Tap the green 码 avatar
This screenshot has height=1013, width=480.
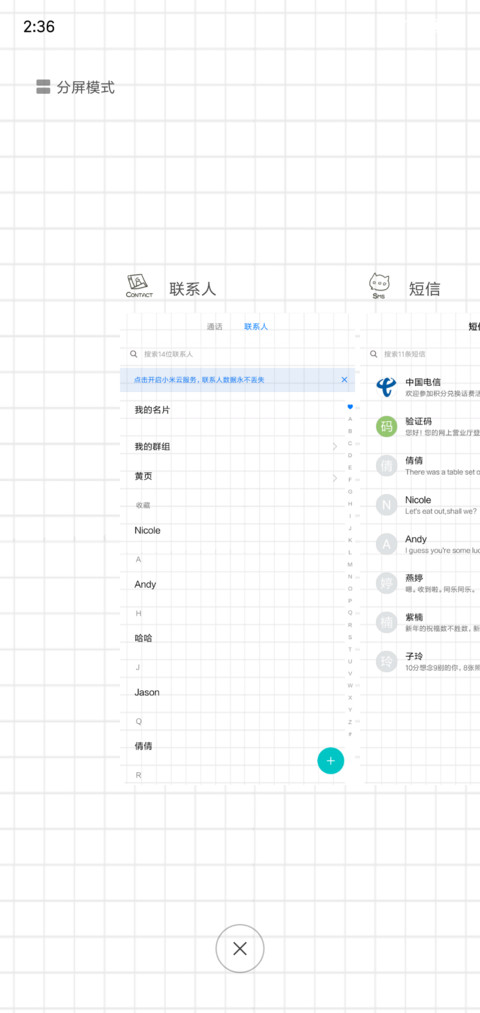tap(386, 426)
